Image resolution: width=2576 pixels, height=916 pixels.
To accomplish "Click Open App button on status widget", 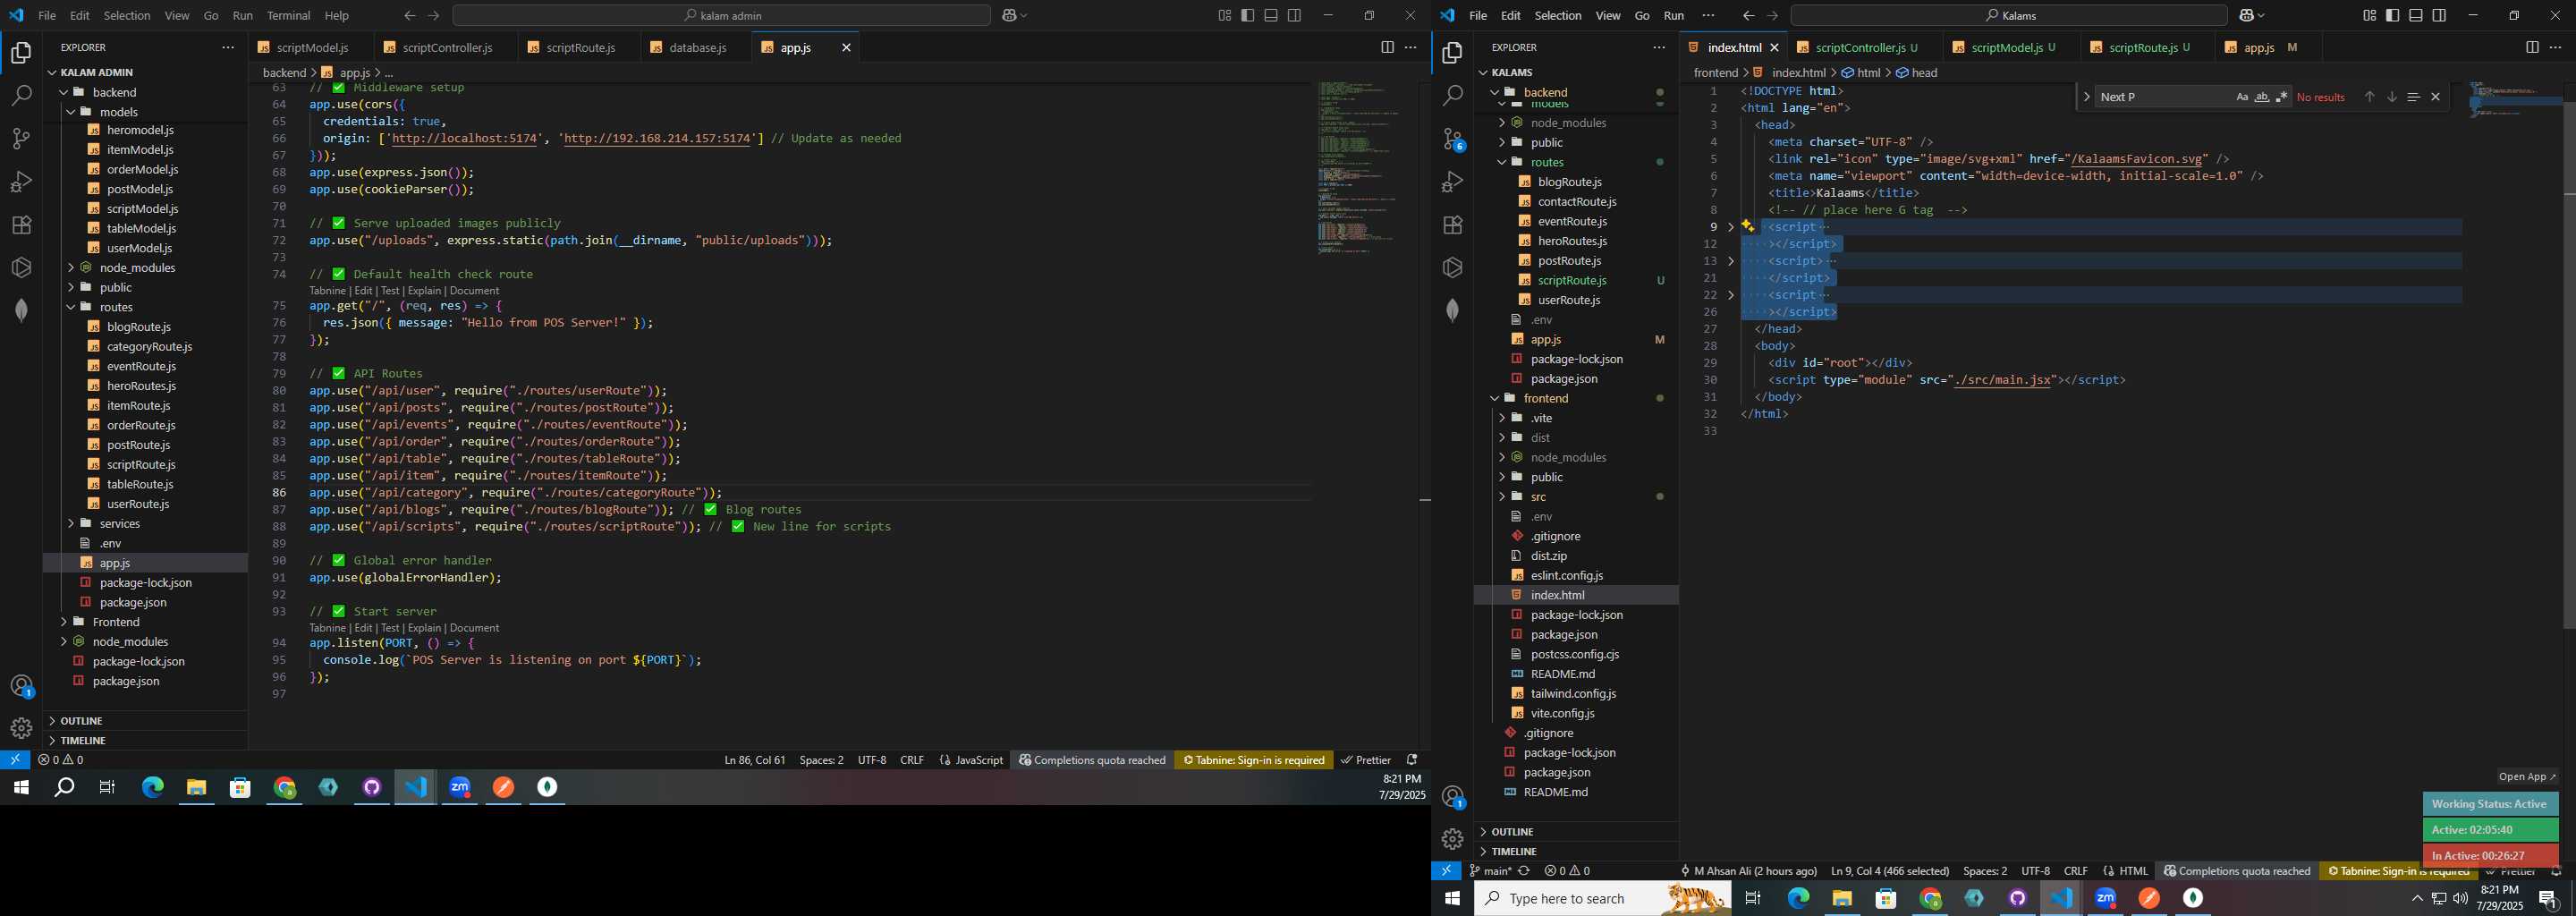I will pos(2527,777).
